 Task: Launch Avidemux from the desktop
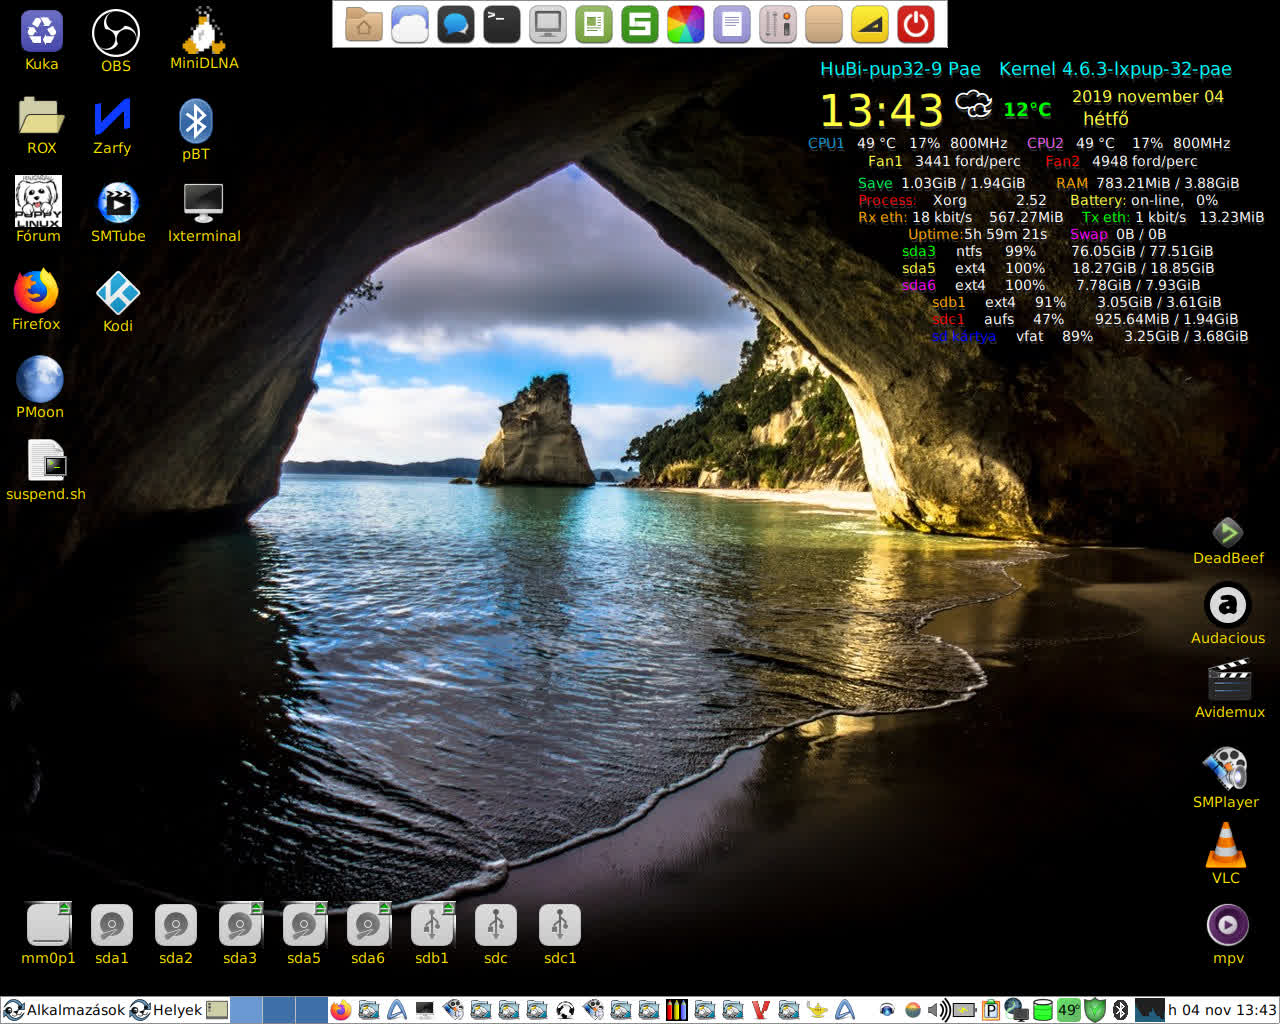[1230, 680]
